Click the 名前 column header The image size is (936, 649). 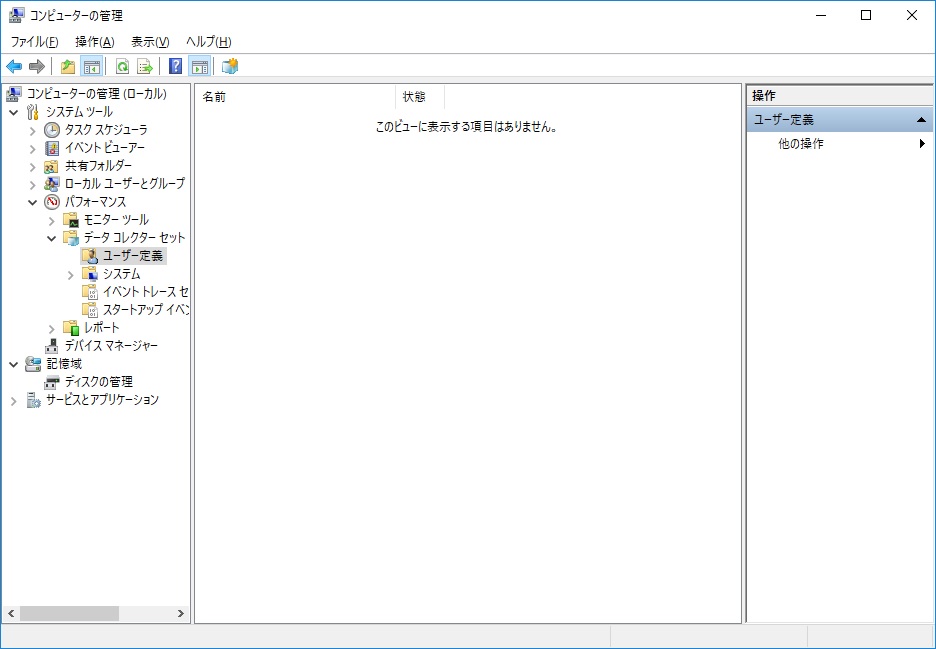295,97
